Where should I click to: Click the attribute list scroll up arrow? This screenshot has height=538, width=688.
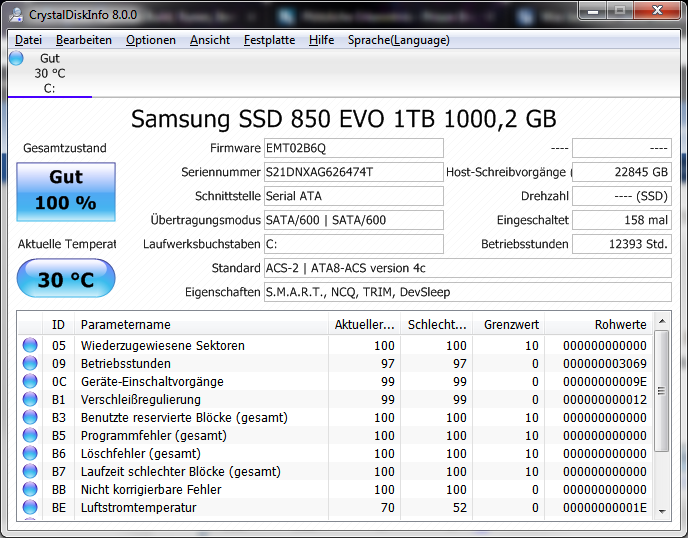point(662,321)
